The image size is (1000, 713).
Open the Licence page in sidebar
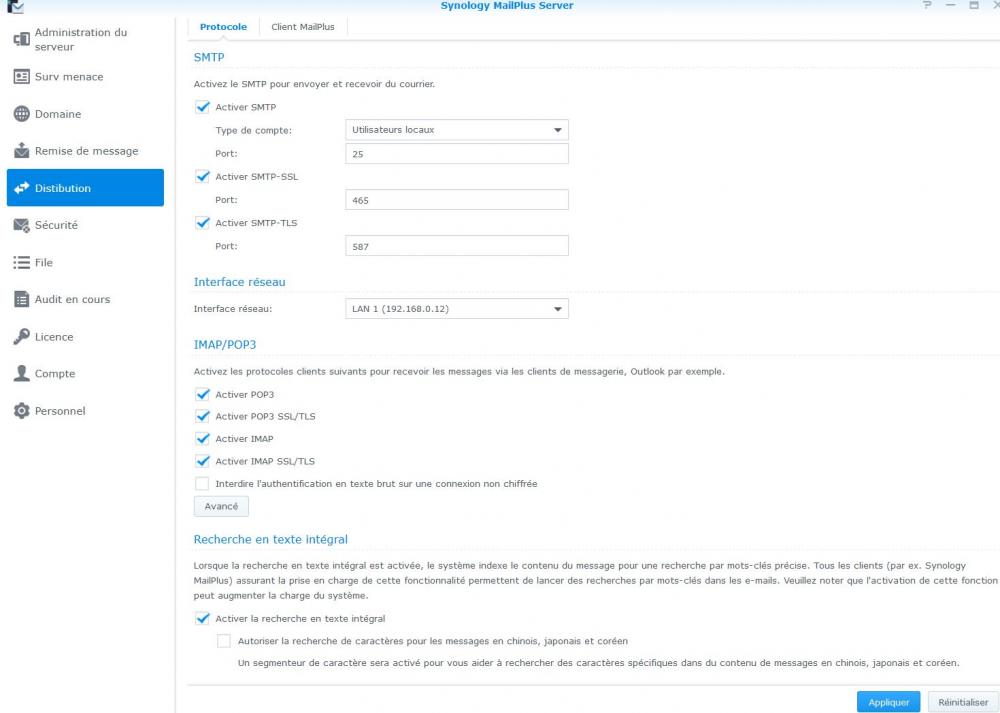point(85,337)
